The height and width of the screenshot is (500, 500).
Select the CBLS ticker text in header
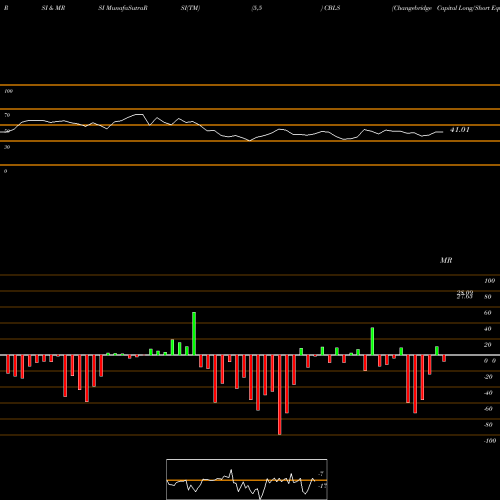(332, 8)
